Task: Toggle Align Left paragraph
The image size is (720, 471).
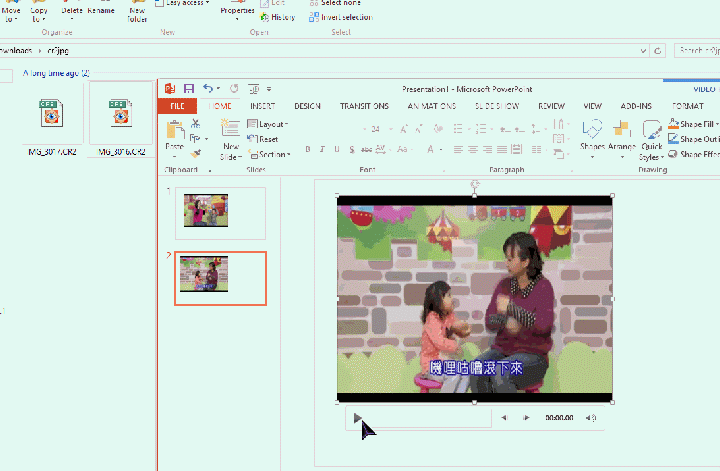Action: click(458, 149)
